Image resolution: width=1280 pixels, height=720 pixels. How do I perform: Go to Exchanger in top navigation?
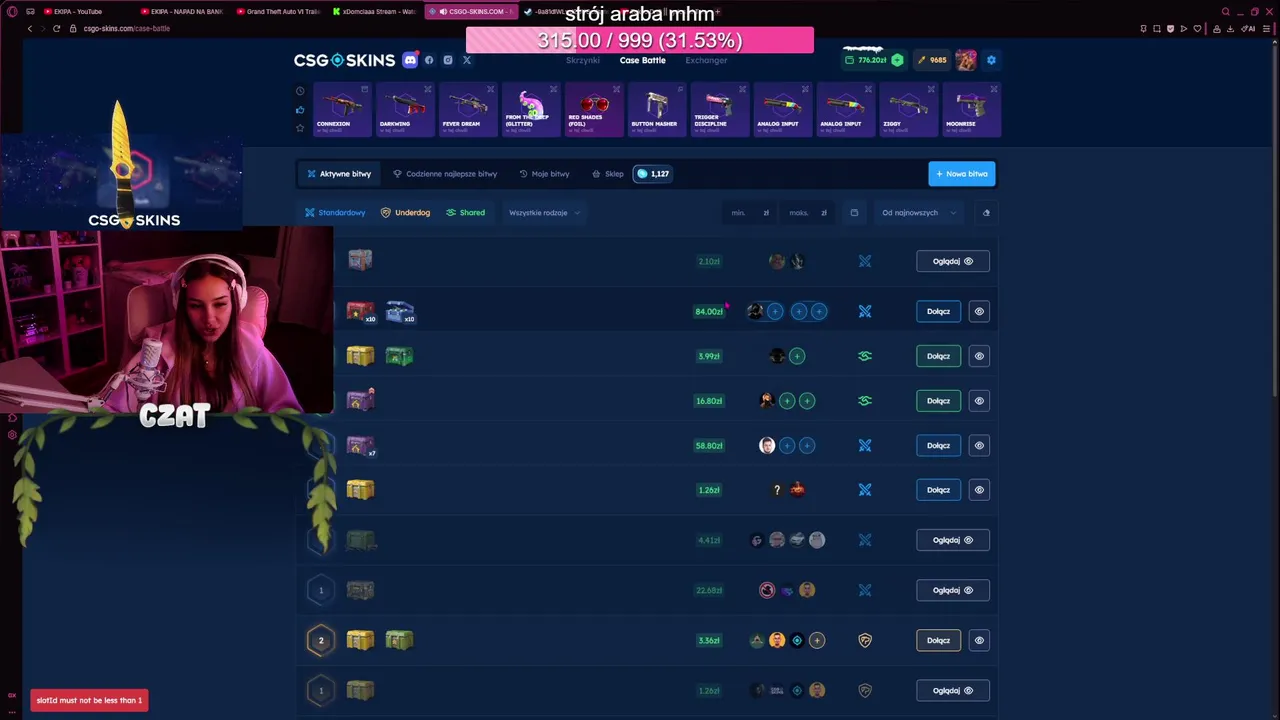coord(706,60)
